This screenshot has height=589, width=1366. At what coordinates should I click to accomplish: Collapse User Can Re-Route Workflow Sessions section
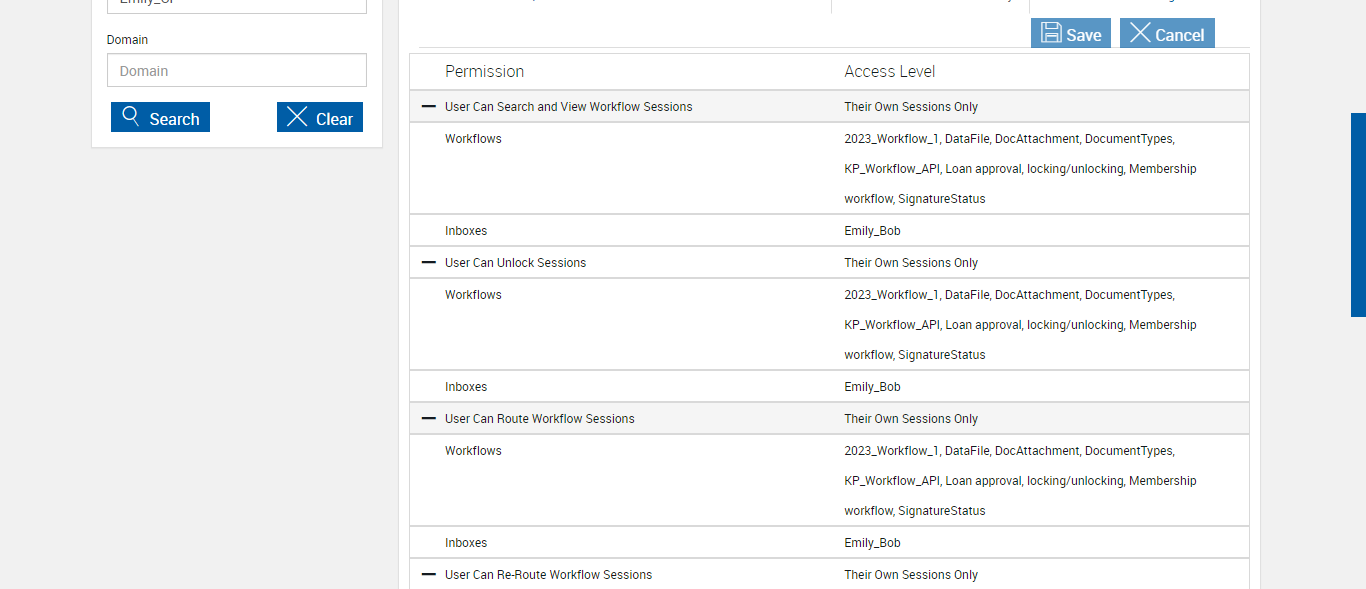(x=429, y=574)
